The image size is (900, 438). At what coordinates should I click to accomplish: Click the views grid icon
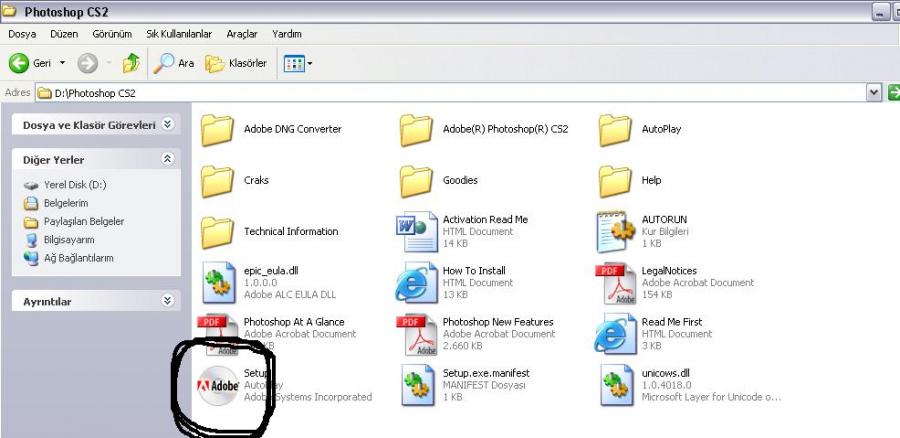pyautogui.click(x=294, y=63)
